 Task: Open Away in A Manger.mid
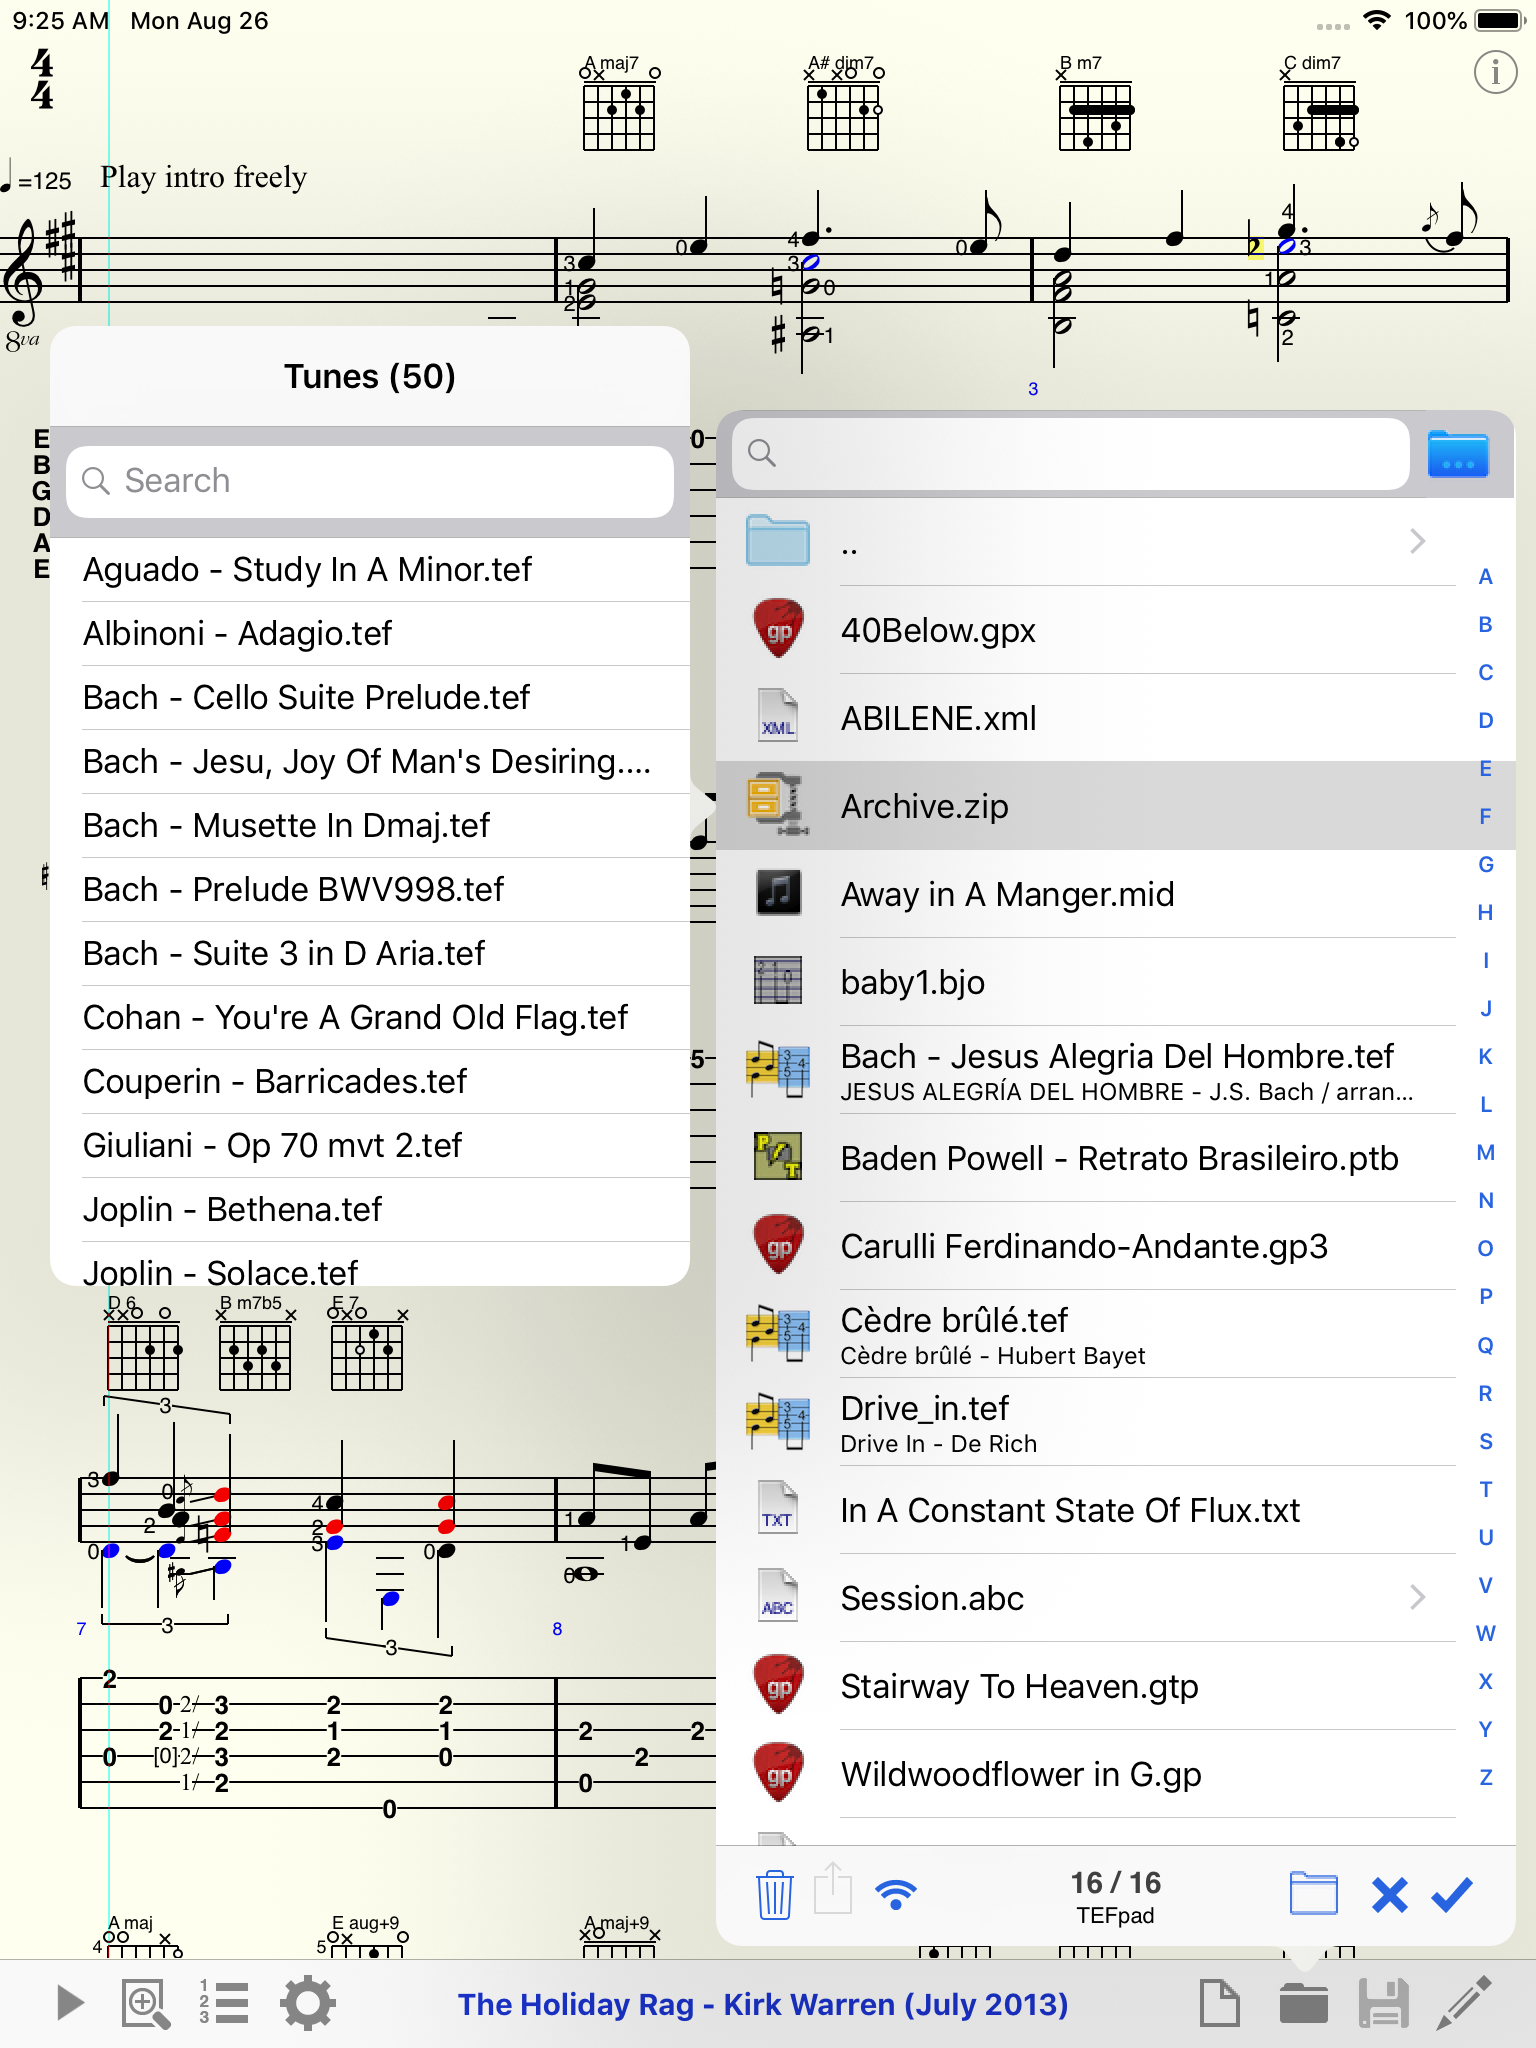[x=1086, y=894]
